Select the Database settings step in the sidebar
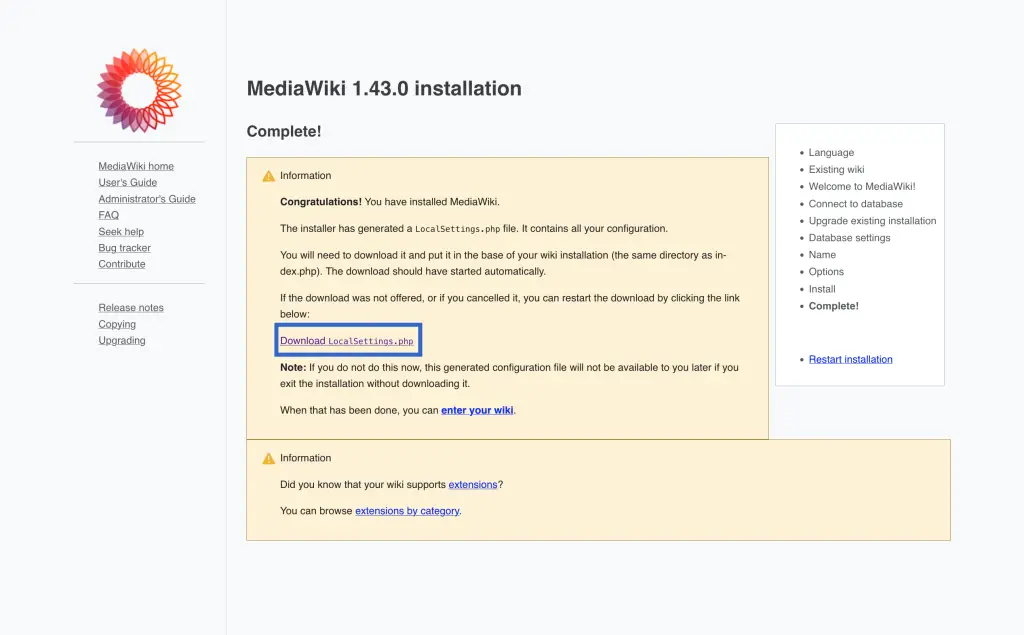 pyautogui.click(x=850, y=237)
